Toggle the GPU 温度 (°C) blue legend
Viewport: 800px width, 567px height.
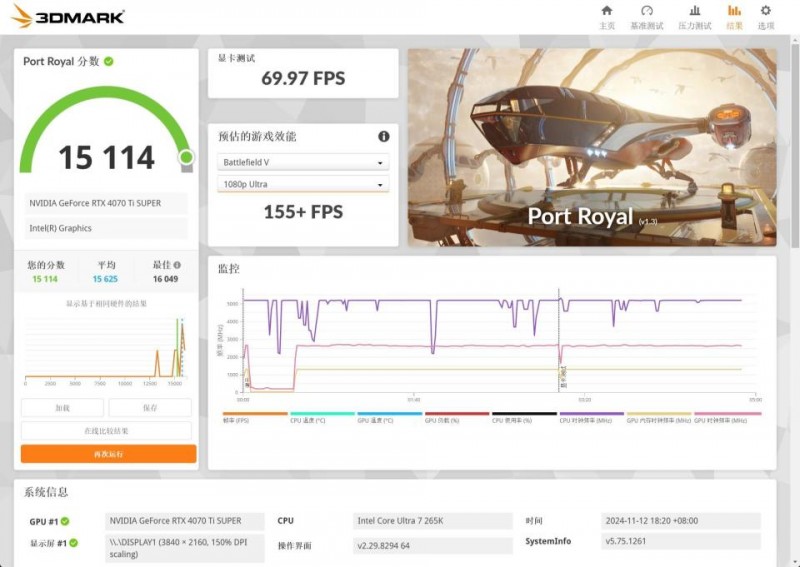click(x=390, y=417)
